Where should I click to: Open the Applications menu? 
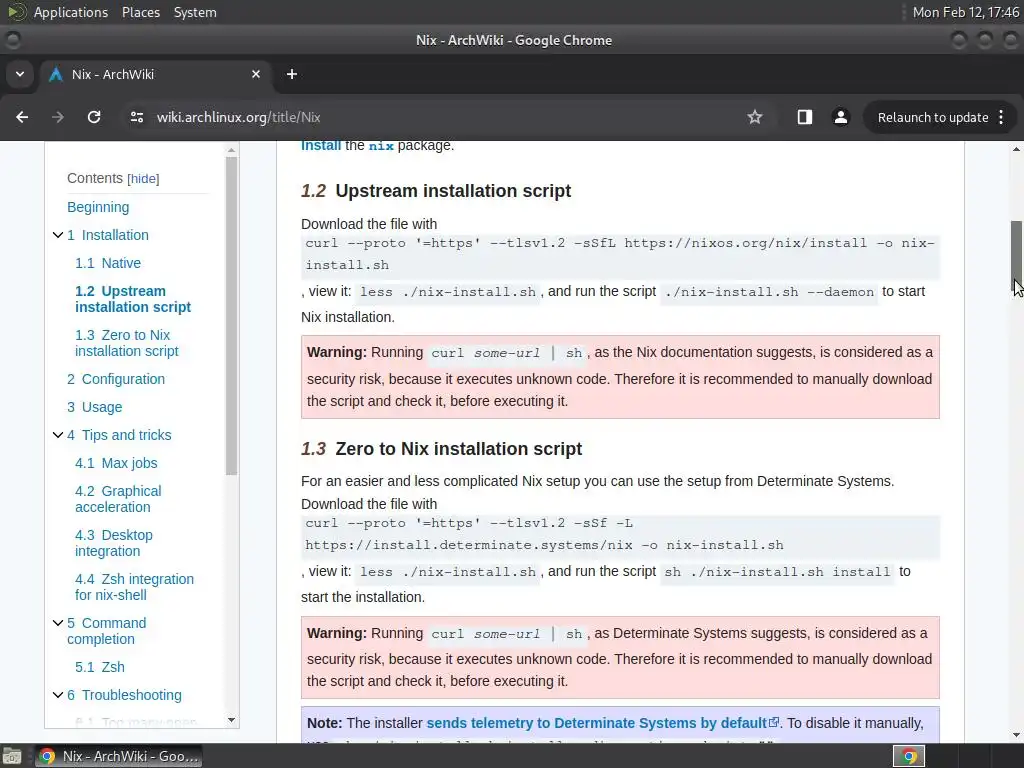click(71, 12)
